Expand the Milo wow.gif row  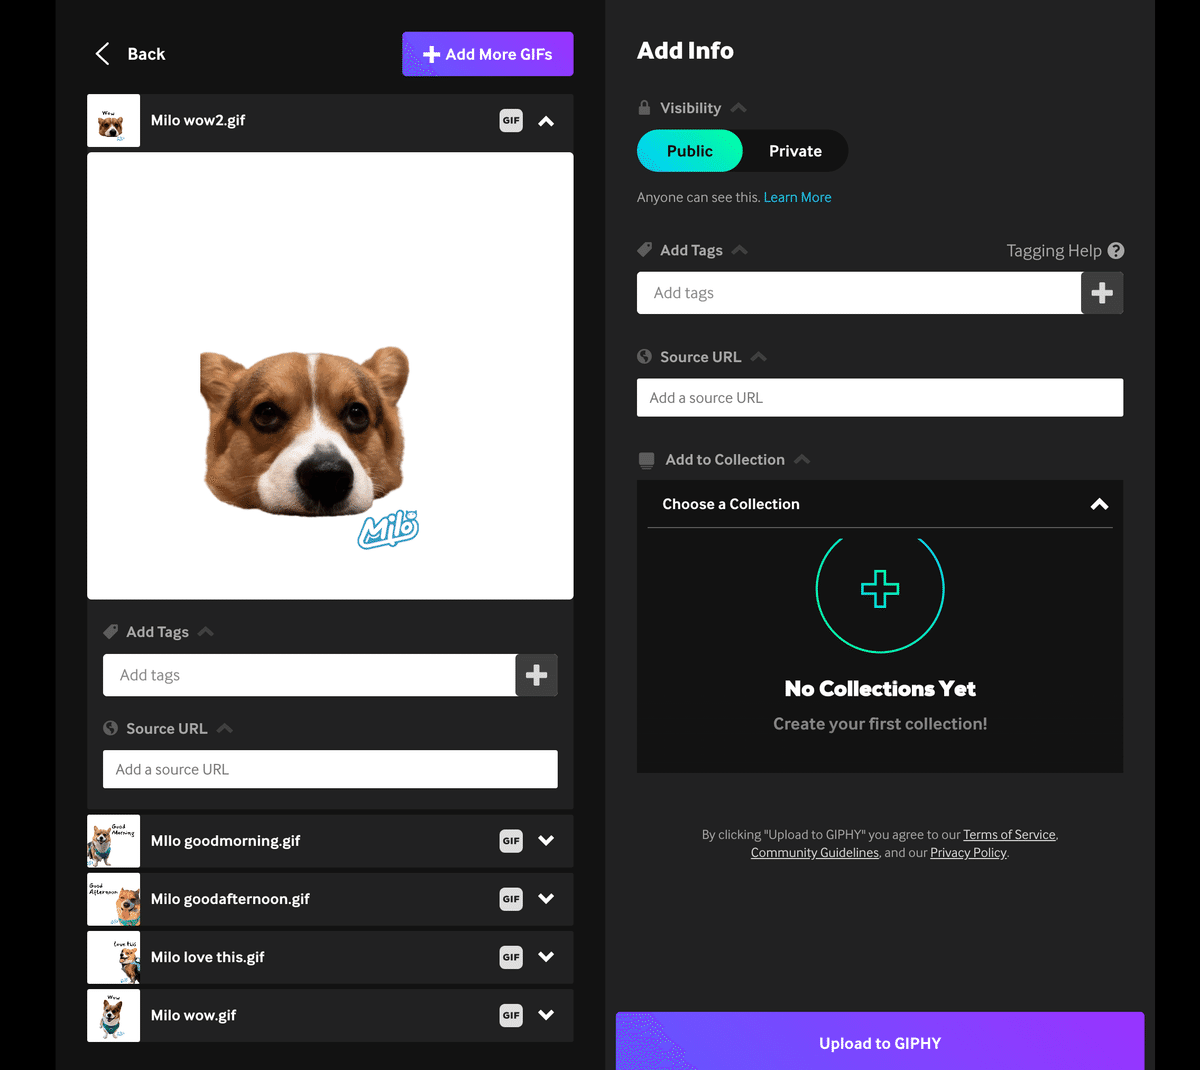(x=546, y=1015)
